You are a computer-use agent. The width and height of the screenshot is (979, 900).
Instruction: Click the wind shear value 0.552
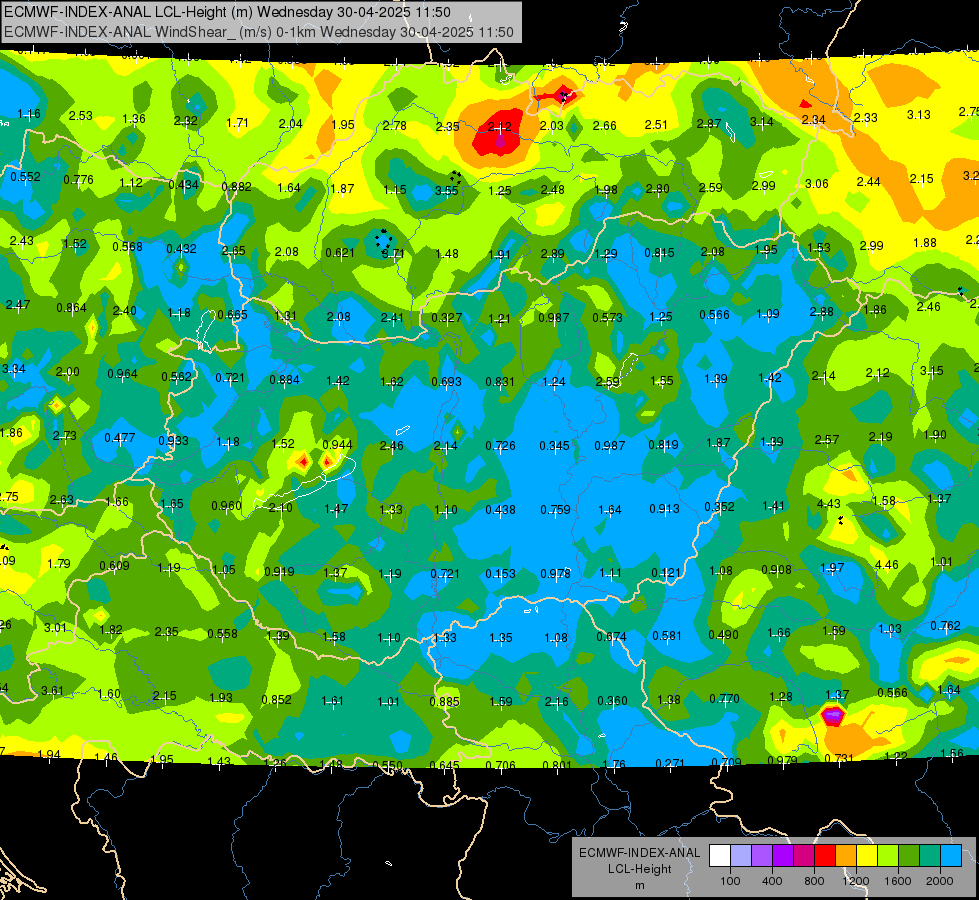[26, 177]
